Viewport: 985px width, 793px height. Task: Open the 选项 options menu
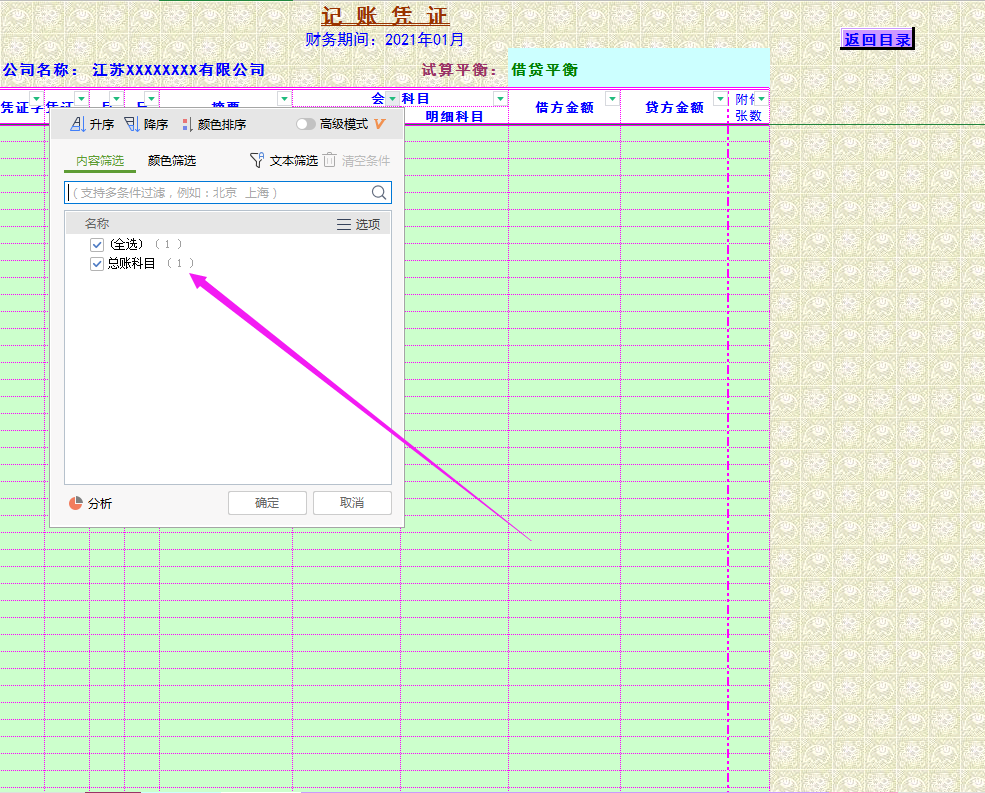click(359, 224)
